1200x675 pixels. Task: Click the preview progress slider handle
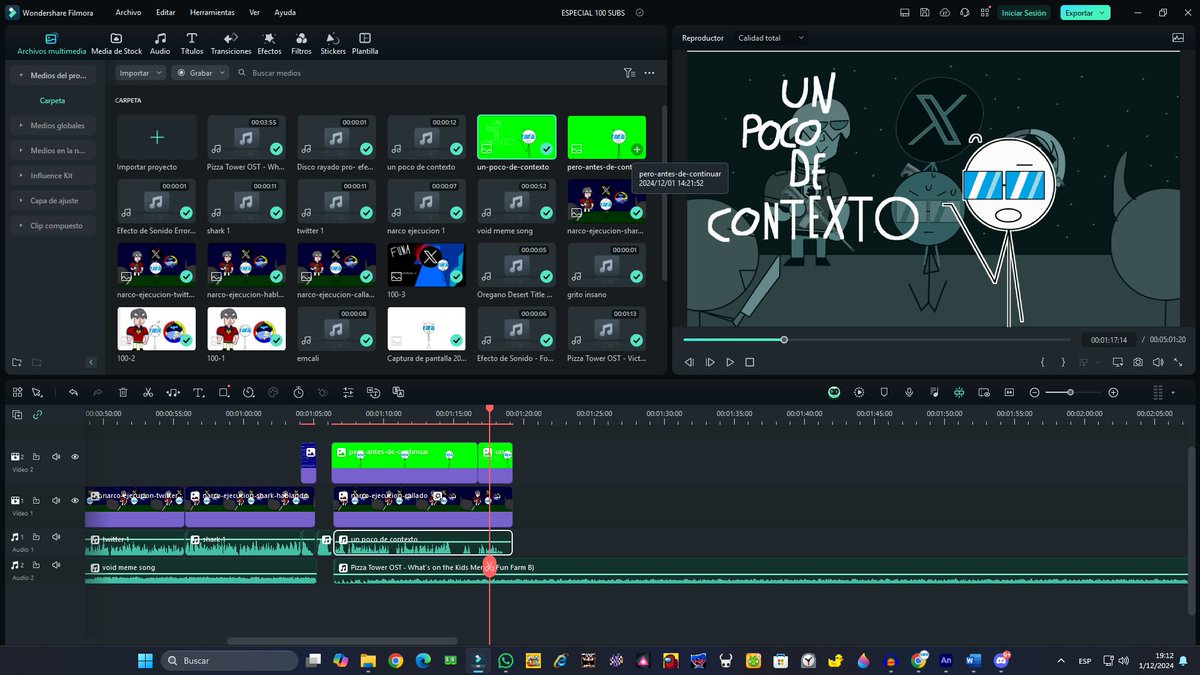coord(784,340)
